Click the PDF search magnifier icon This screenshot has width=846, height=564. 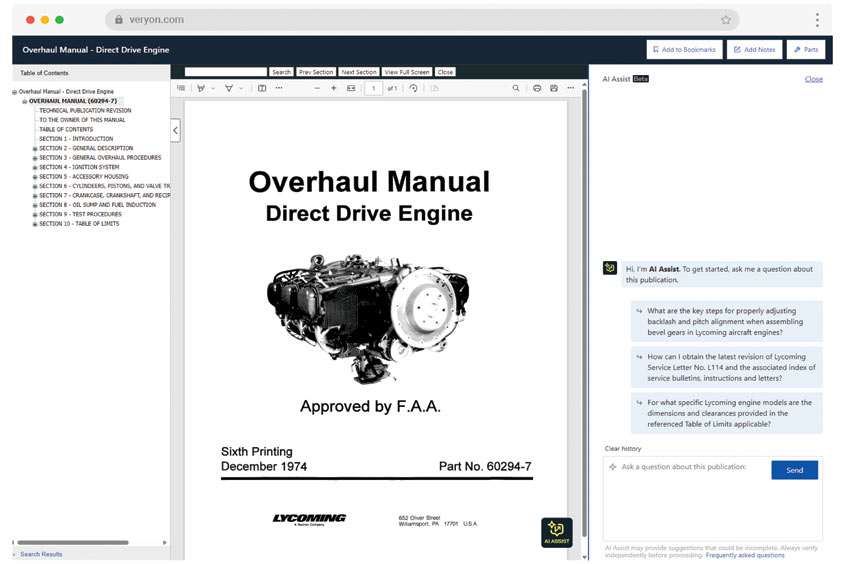click(516, 88)
